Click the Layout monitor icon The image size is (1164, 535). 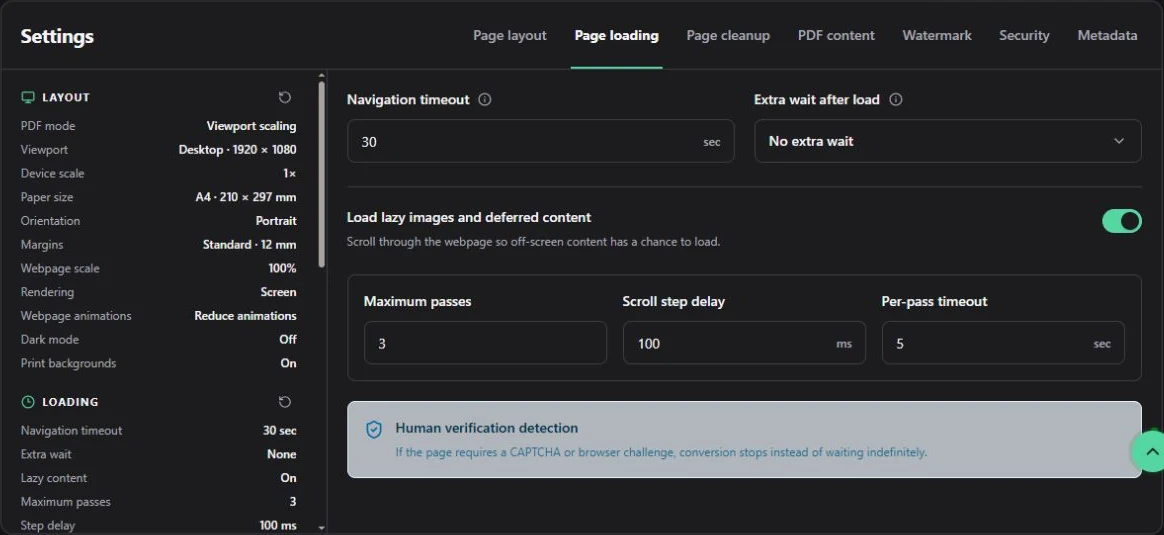click(x=27, y=97)
